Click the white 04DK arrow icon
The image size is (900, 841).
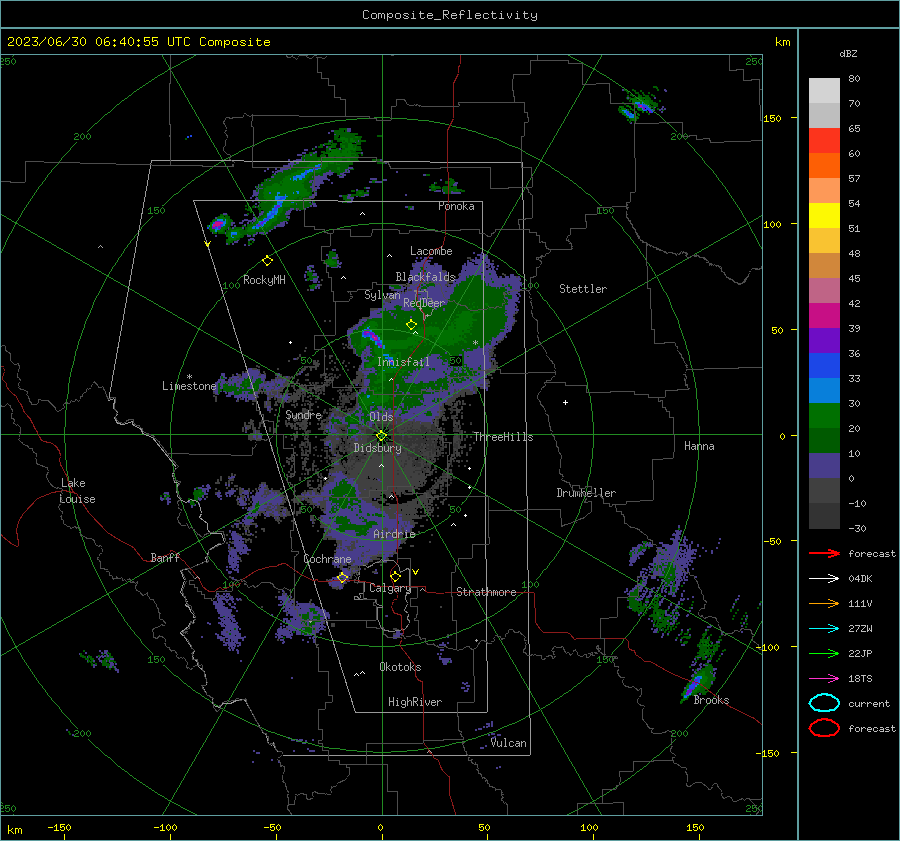[x=824, y=578]
